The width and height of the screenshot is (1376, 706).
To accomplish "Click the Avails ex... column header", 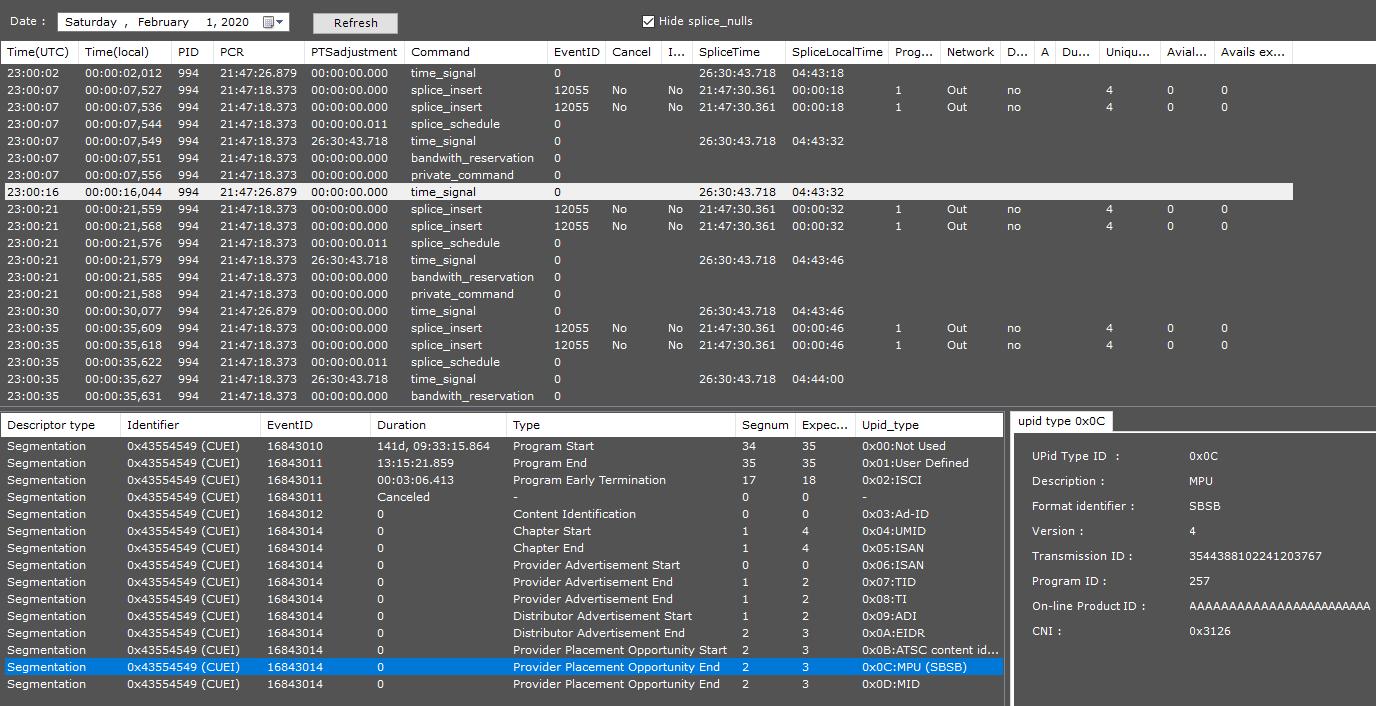I will click(1253, 52).
